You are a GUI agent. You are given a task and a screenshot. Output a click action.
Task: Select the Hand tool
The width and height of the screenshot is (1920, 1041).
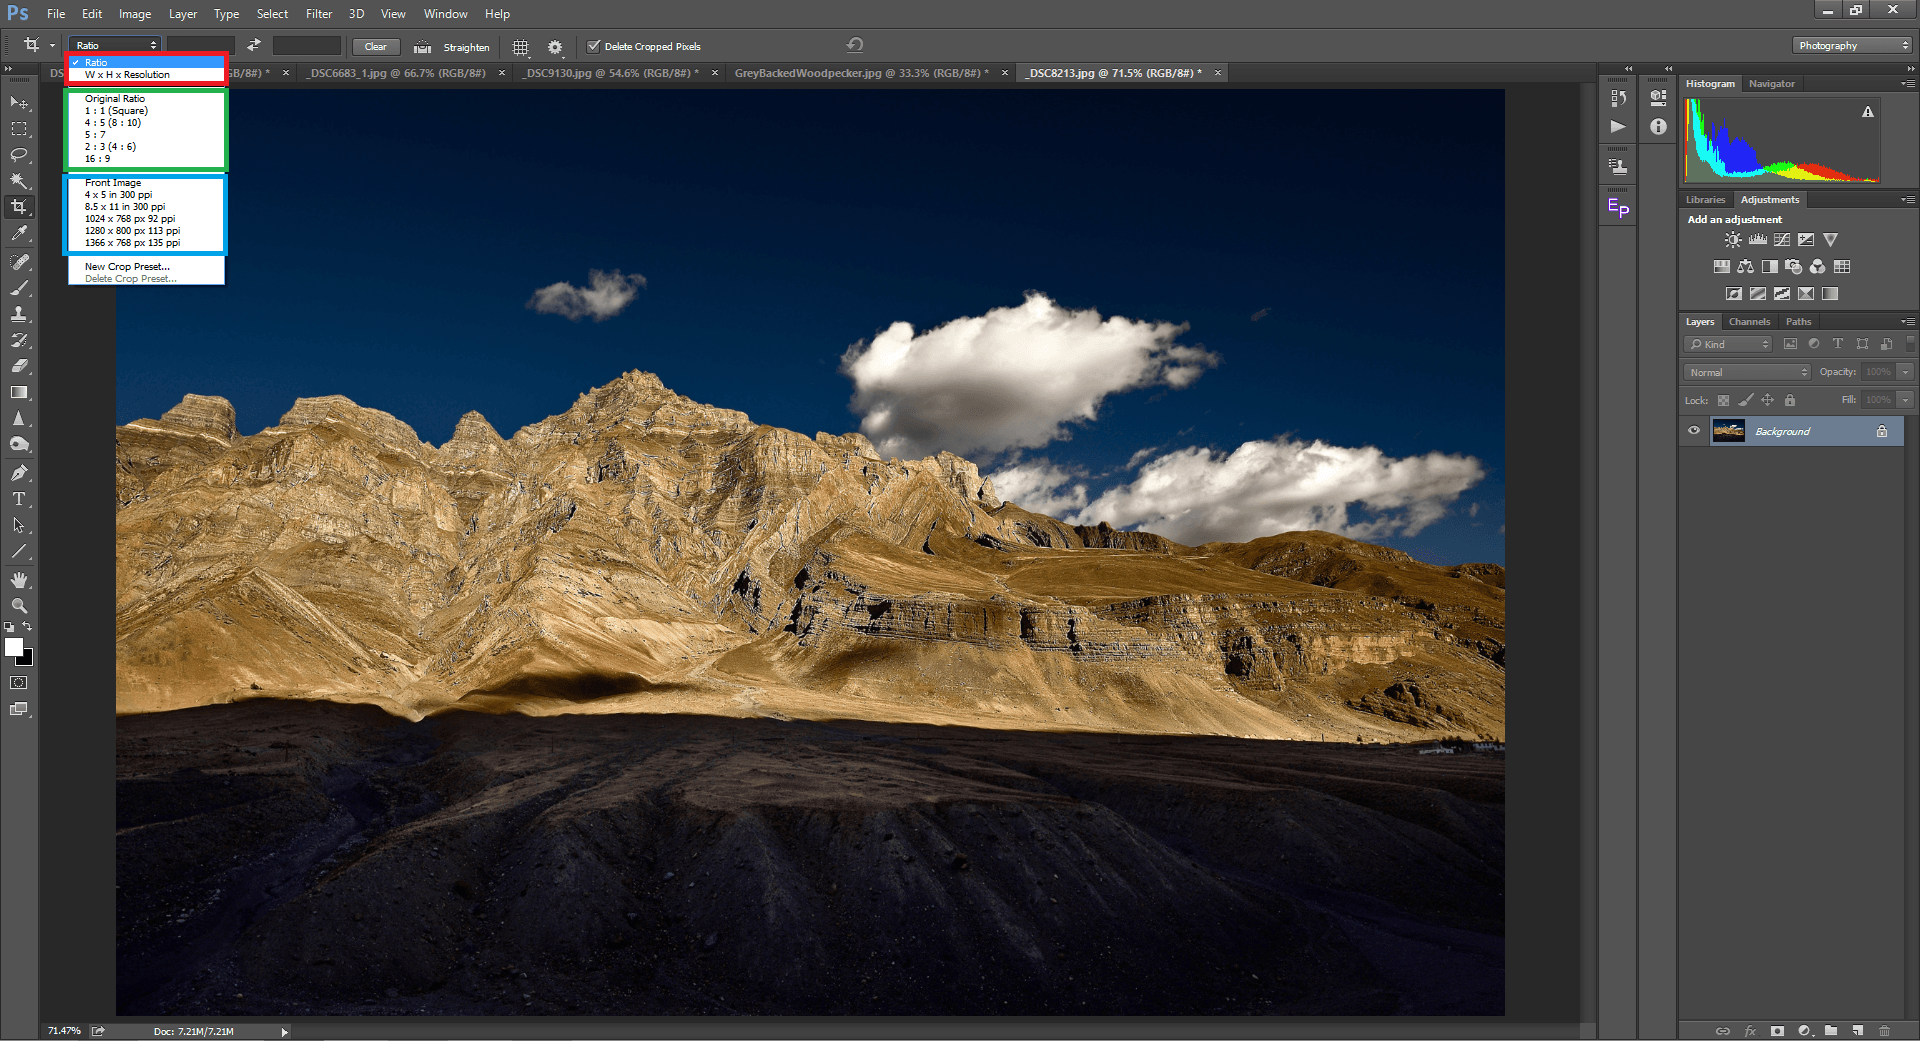pos(19,580)
